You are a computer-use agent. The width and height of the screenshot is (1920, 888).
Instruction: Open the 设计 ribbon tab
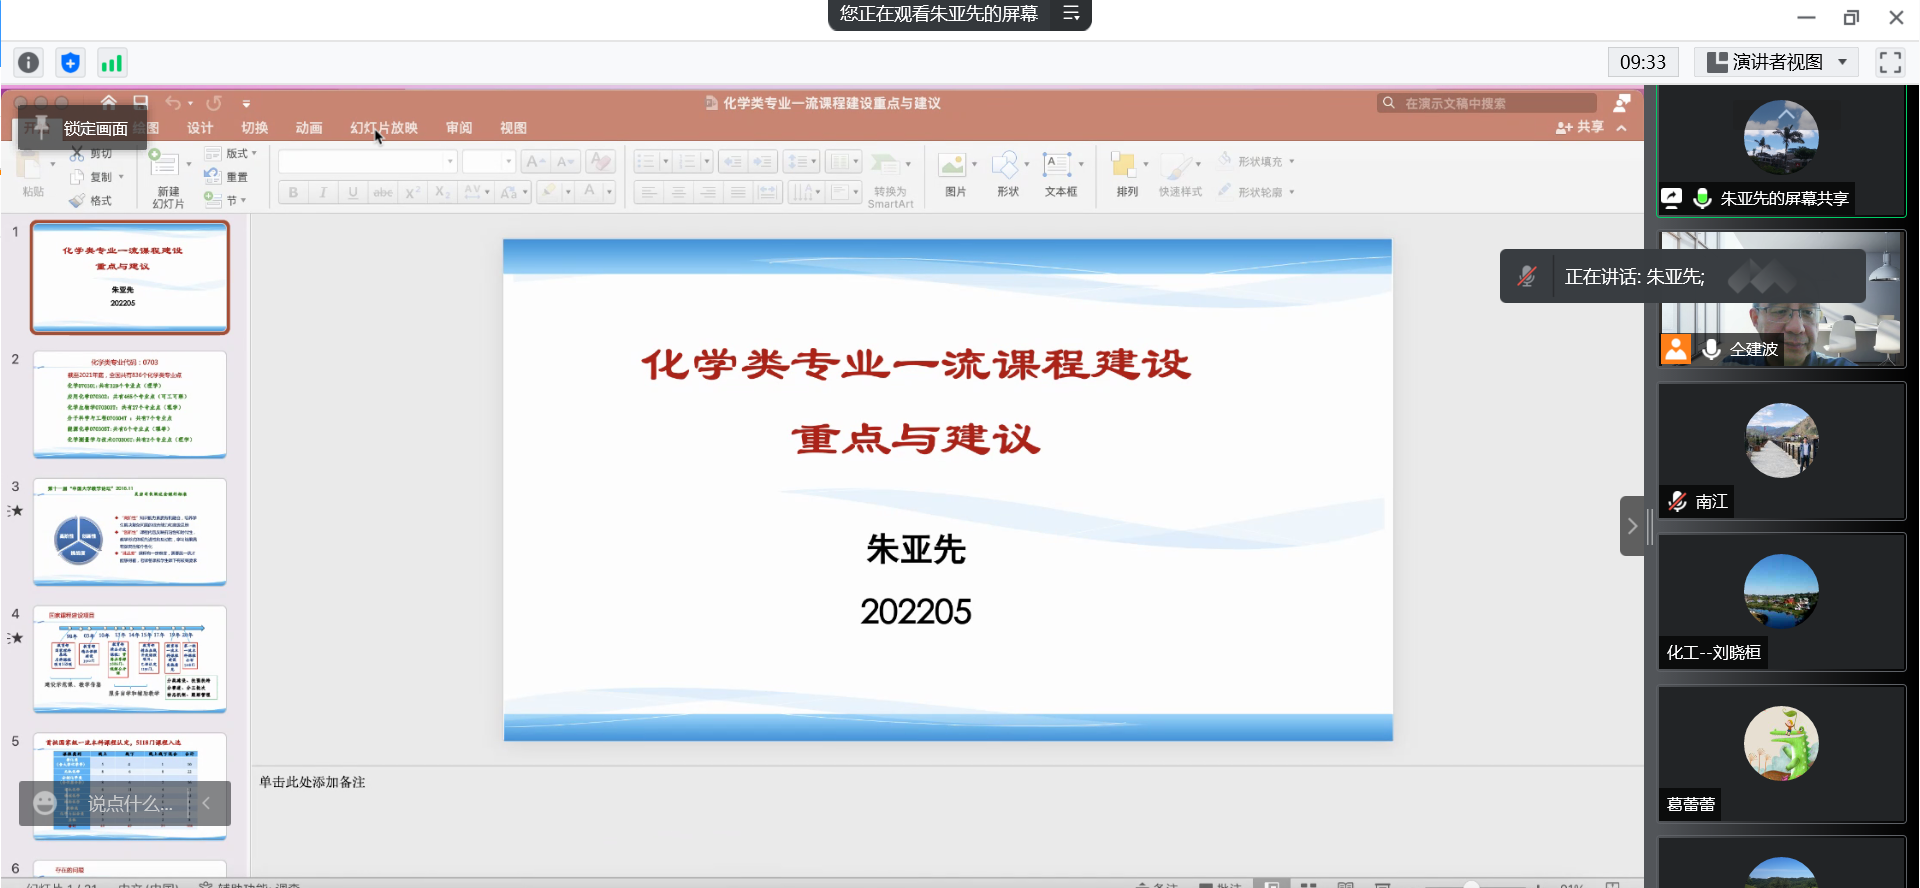click(x=200, y=128)
